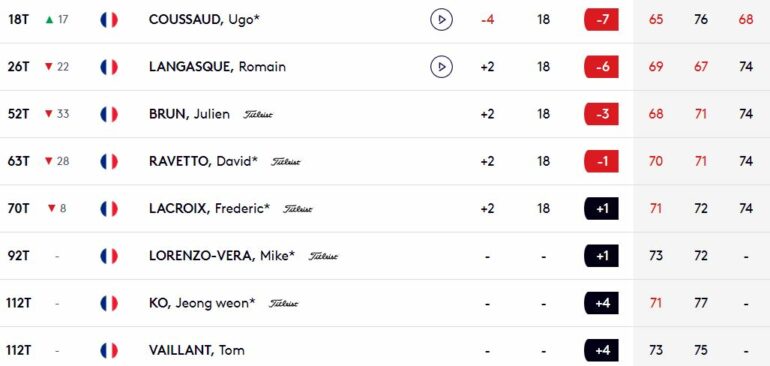Click the red down arrow beside 22
The height and width of the screenshot is (366, 770).
tap(49, 67)
